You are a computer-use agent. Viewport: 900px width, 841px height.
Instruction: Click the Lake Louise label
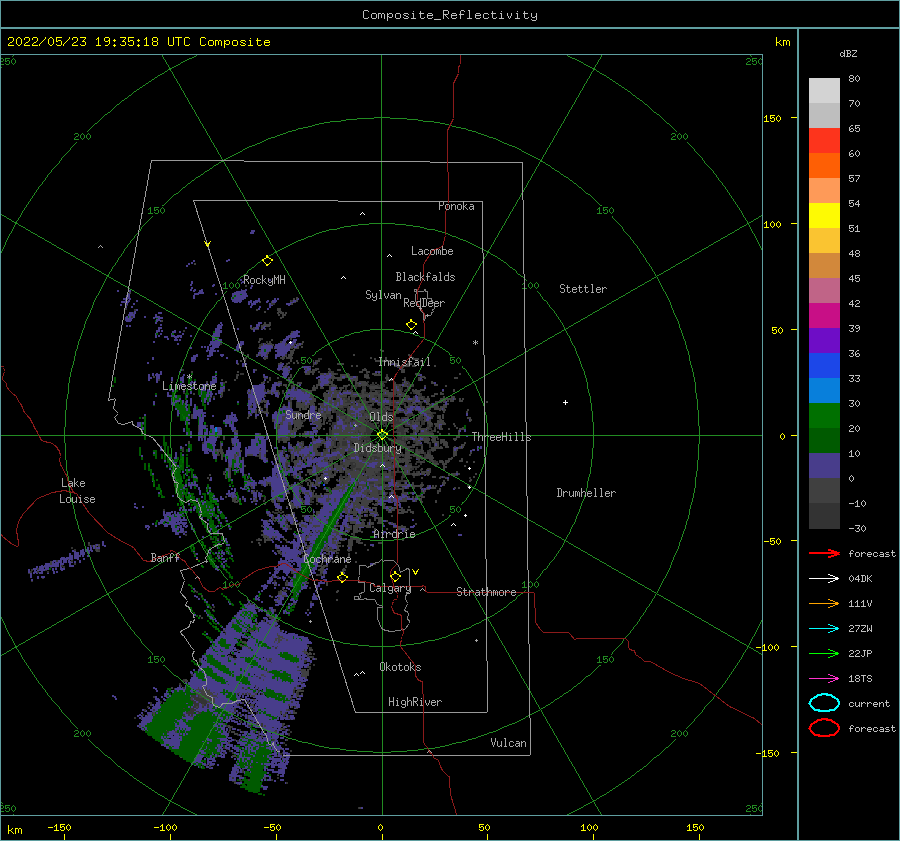77,491
